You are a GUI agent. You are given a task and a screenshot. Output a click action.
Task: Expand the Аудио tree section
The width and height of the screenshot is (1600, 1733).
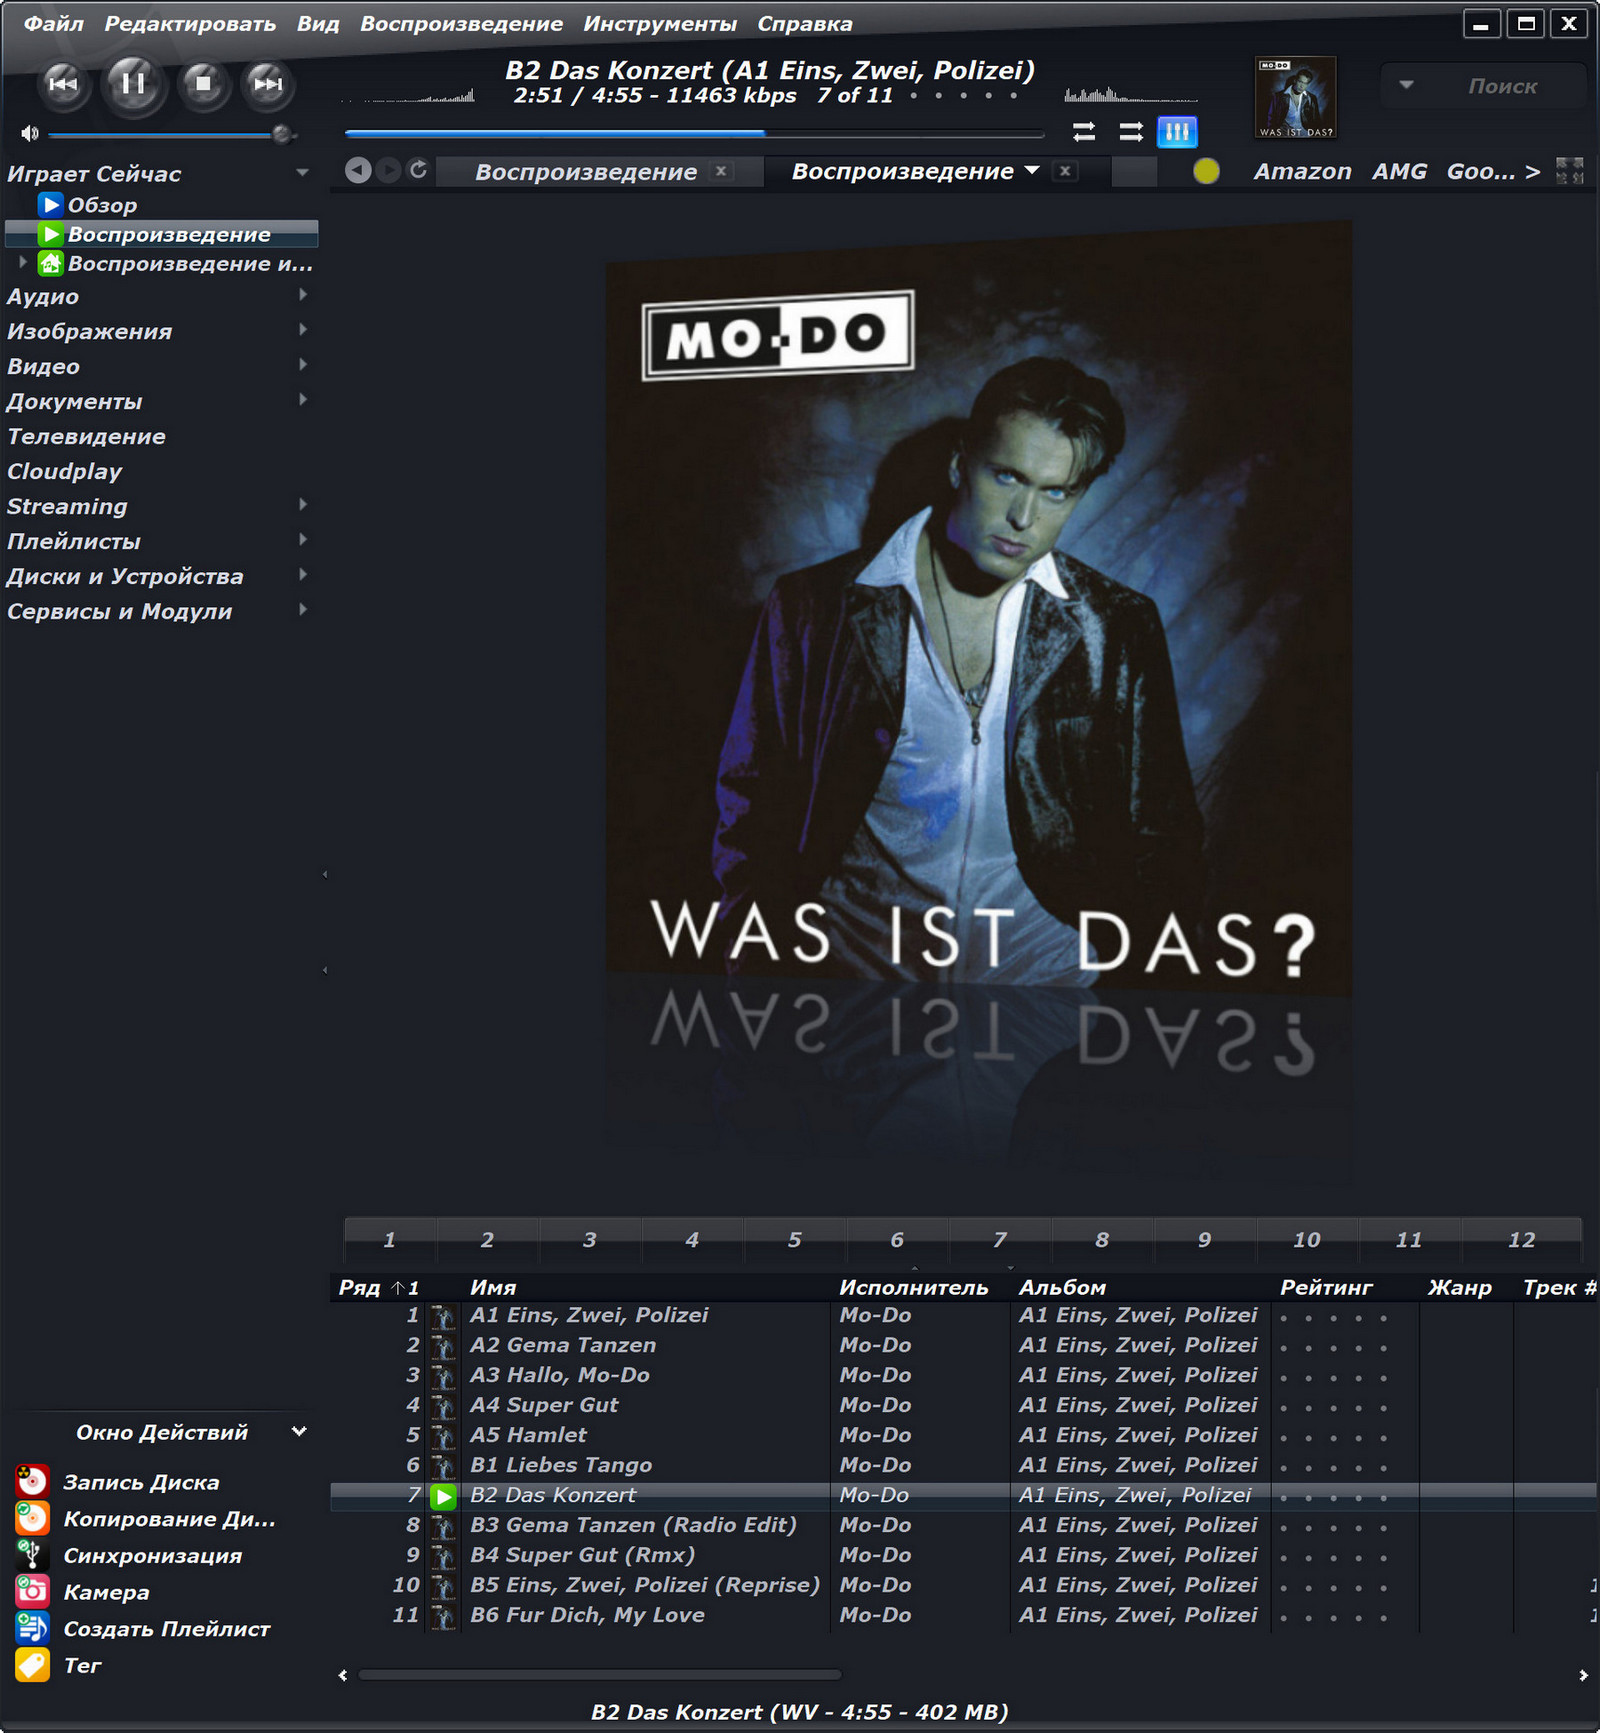303,295
